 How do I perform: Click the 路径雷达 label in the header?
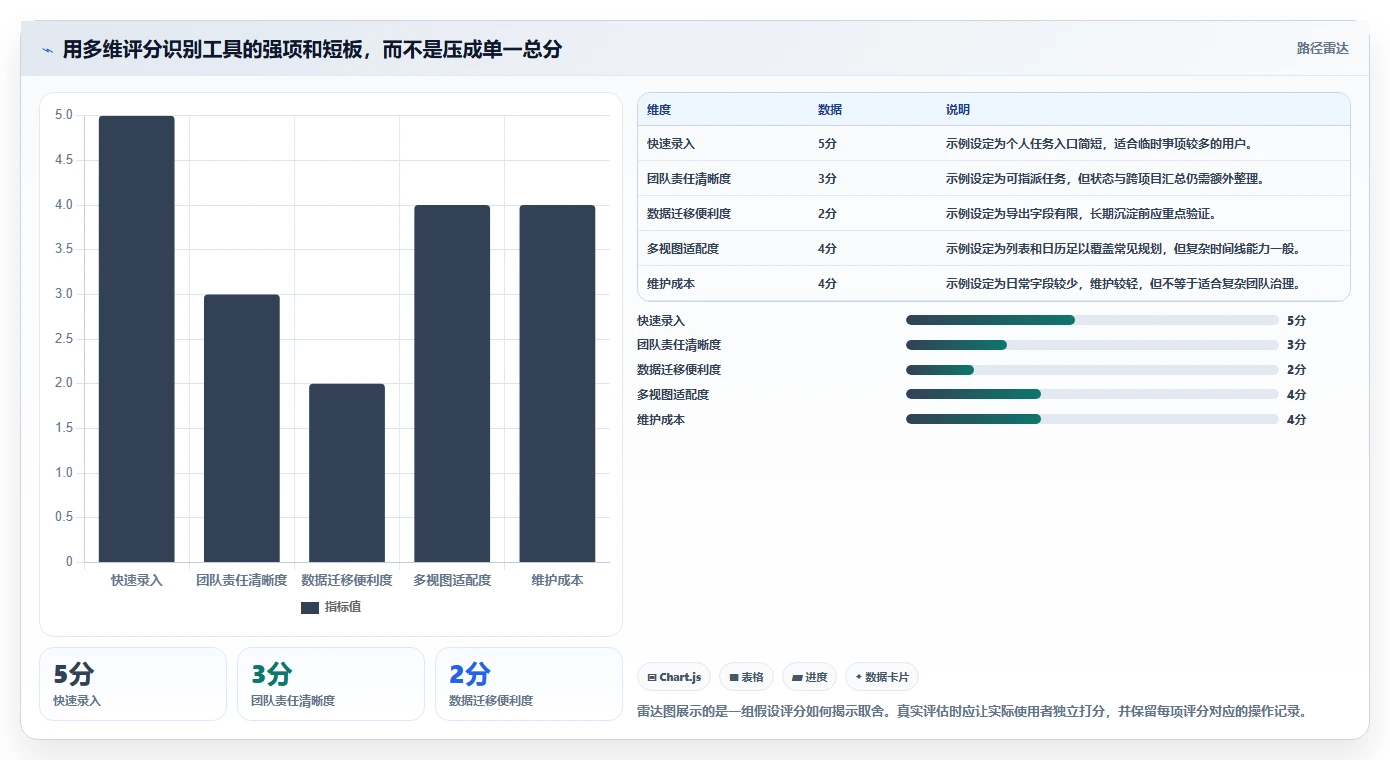pos(1322,48)
